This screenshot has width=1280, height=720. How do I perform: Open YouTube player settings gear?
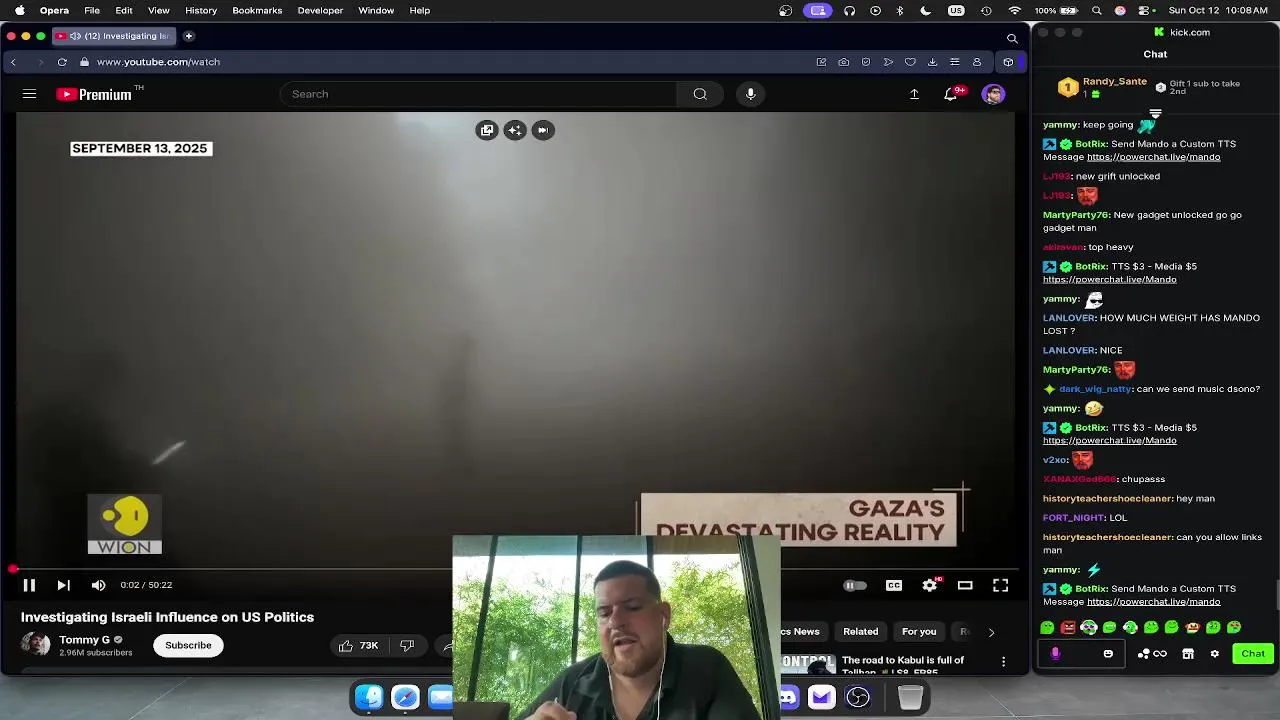(x=930, y=585)
